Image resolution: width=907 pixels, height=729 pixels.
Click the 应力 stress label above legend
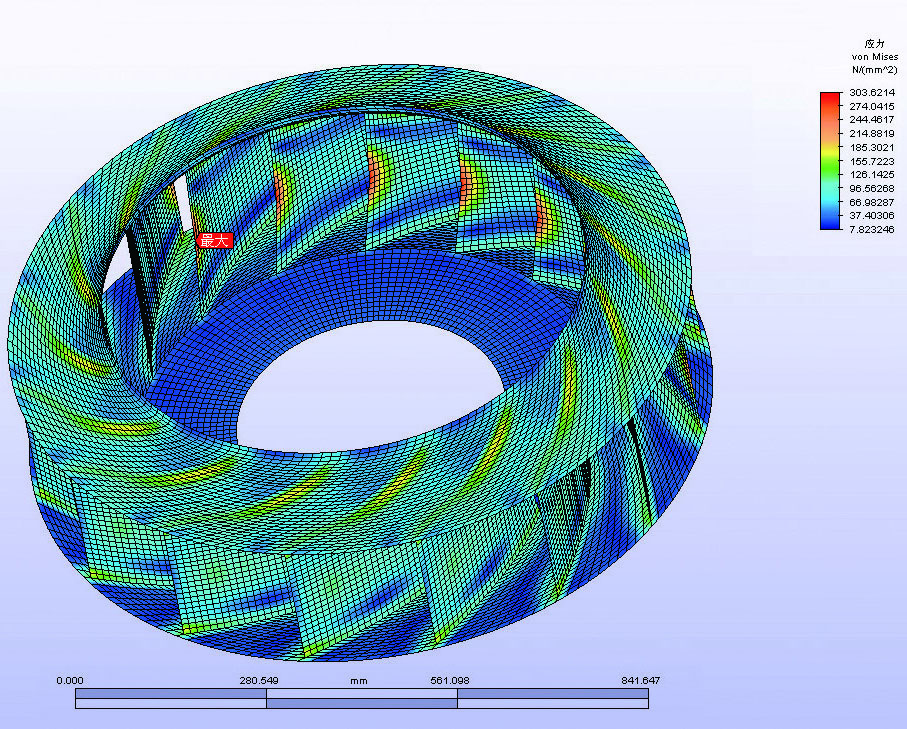point(875,44)
